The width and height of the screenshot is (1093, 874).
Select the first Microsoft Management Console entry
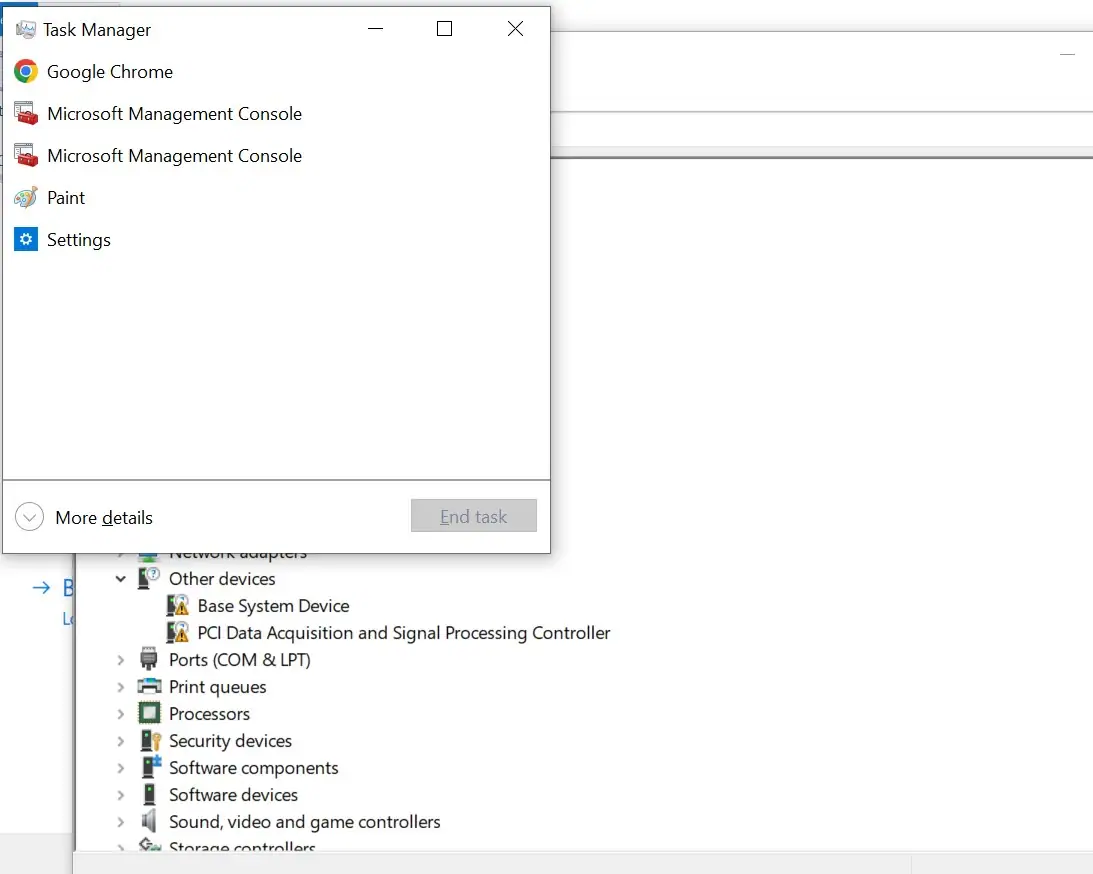tap(173, 114)
